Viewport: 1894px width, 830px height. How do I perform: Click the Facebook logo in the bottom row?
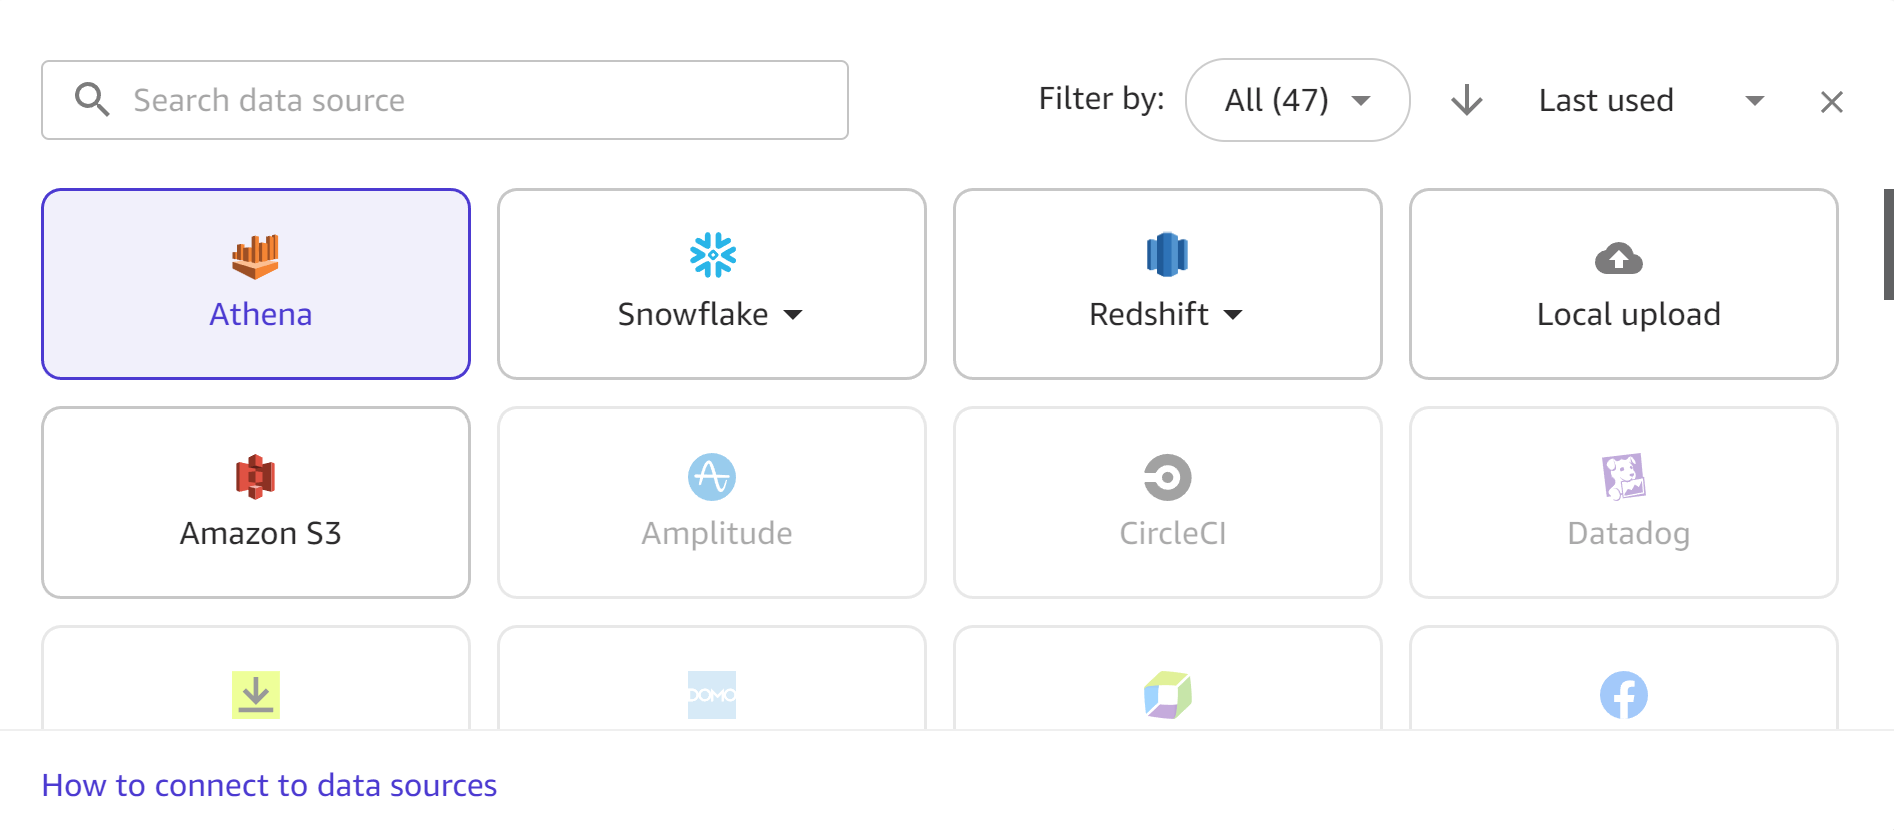1624,693
